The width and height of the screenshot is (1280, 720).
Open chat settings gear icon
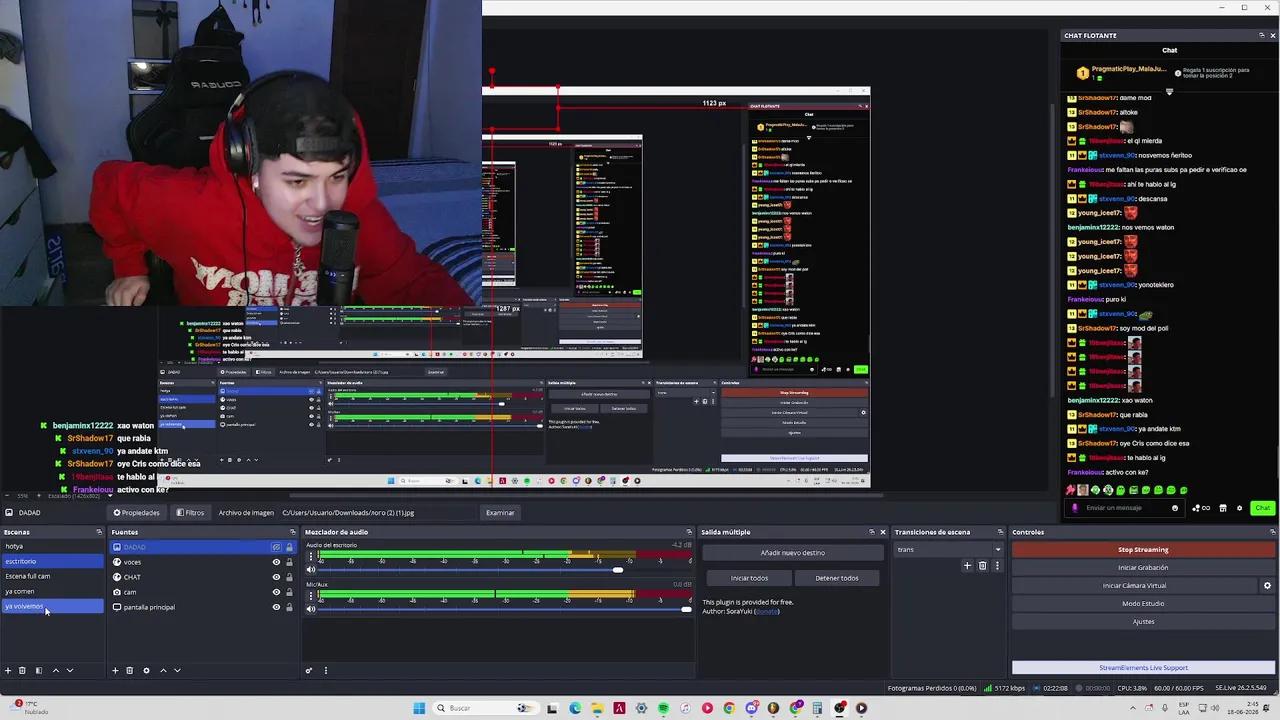(1240, 508)
